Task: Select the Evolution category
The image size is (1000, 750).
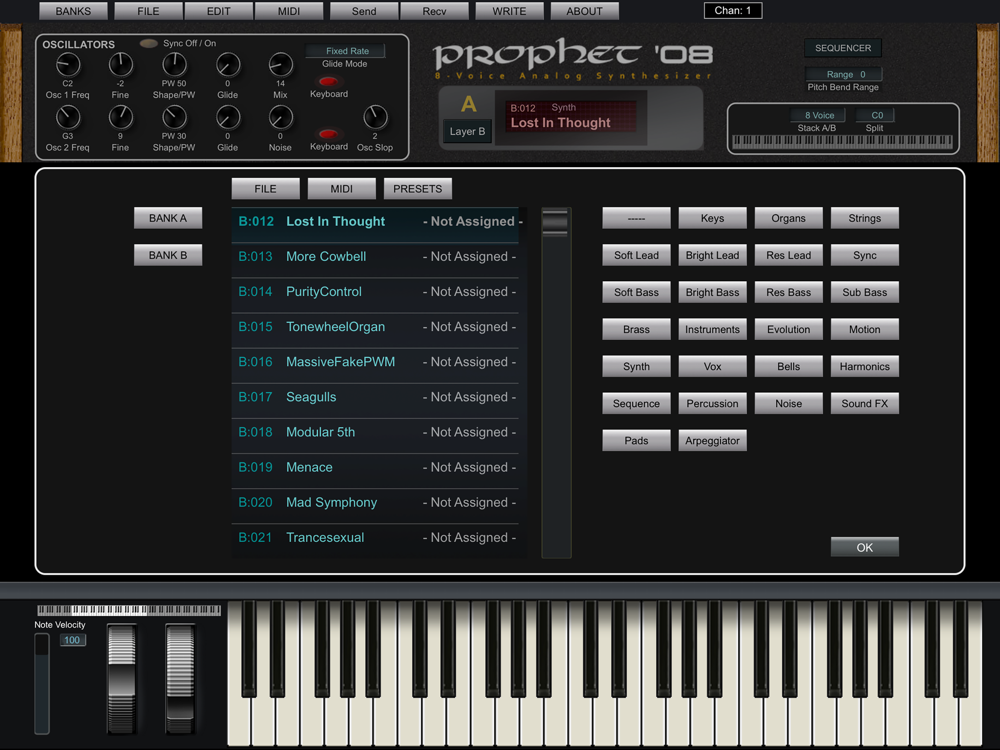Action: (788, 329)
